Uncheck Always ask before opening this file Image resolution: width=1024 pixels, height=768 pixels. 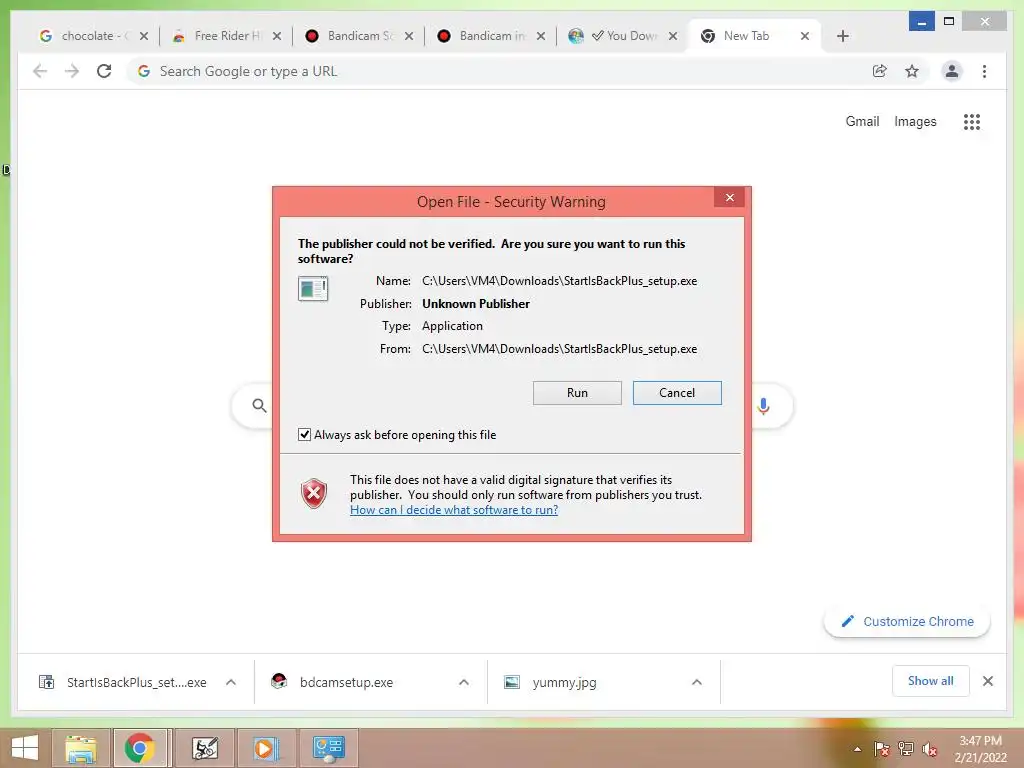(304, 434)
